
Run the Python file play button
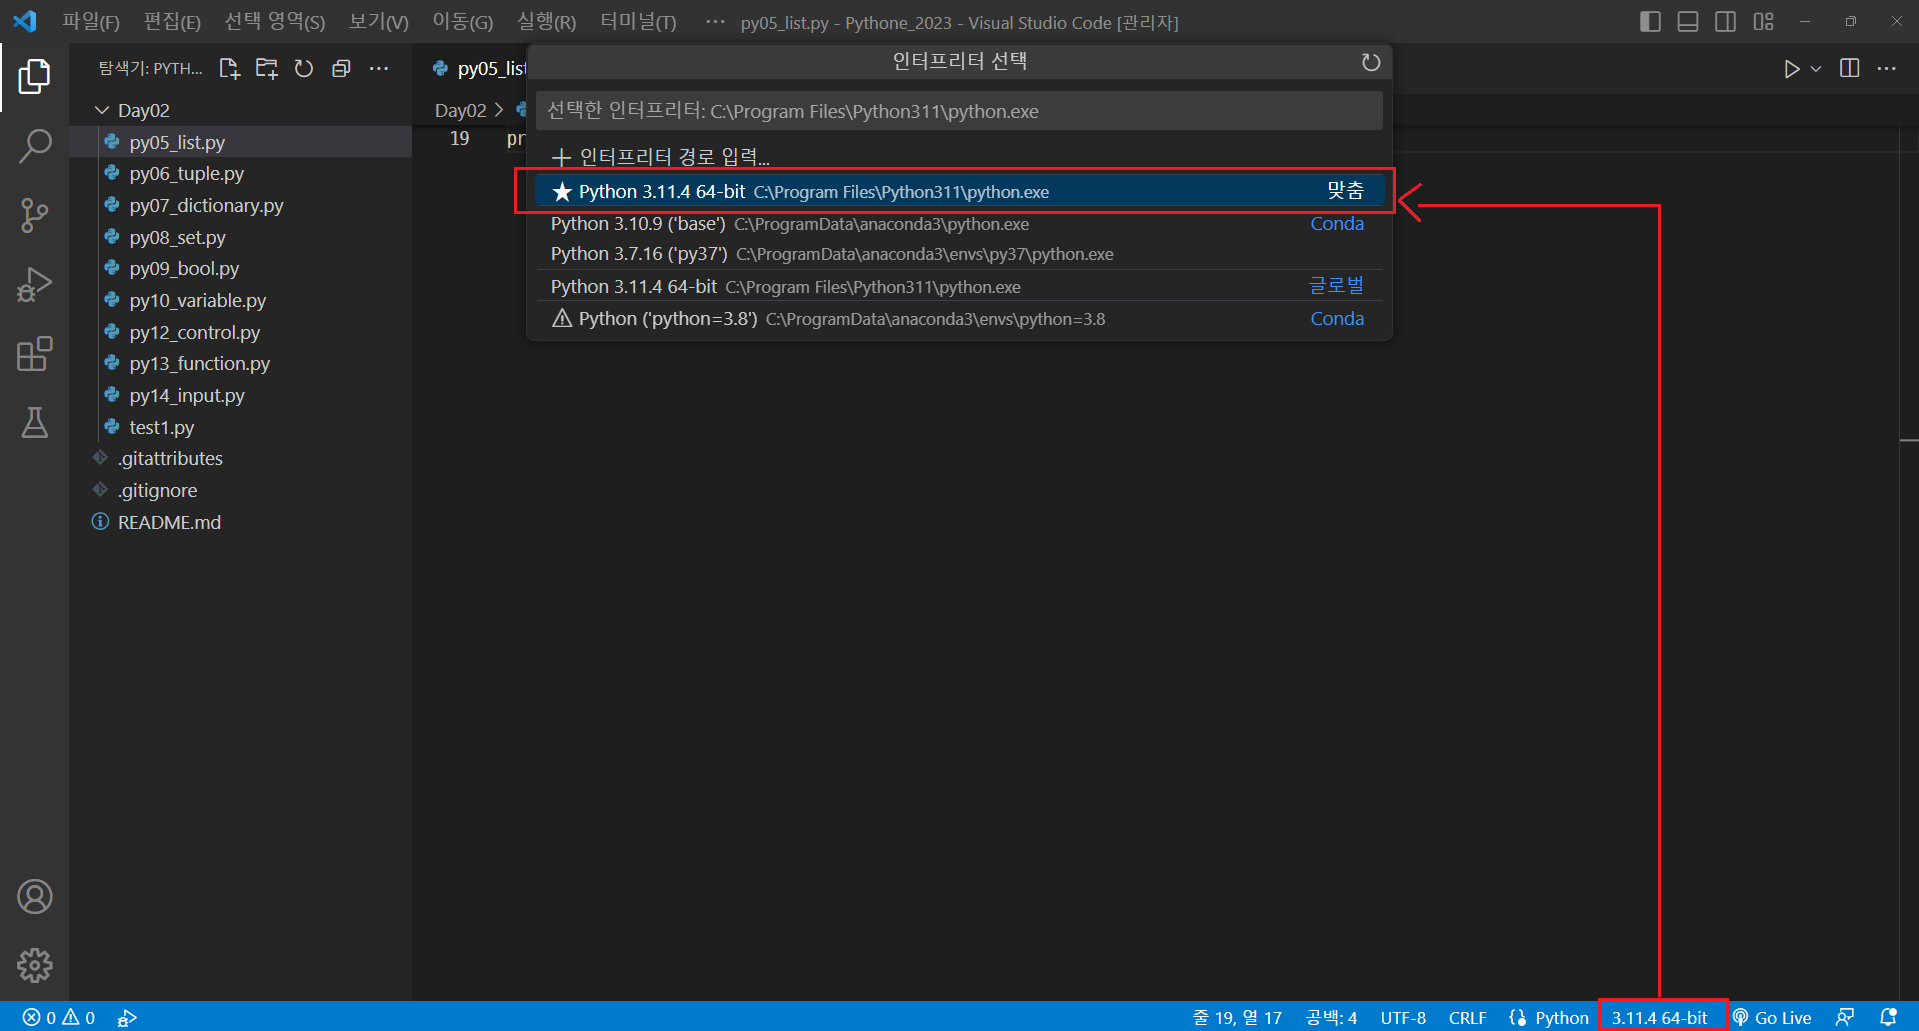tap(1791, 69)
